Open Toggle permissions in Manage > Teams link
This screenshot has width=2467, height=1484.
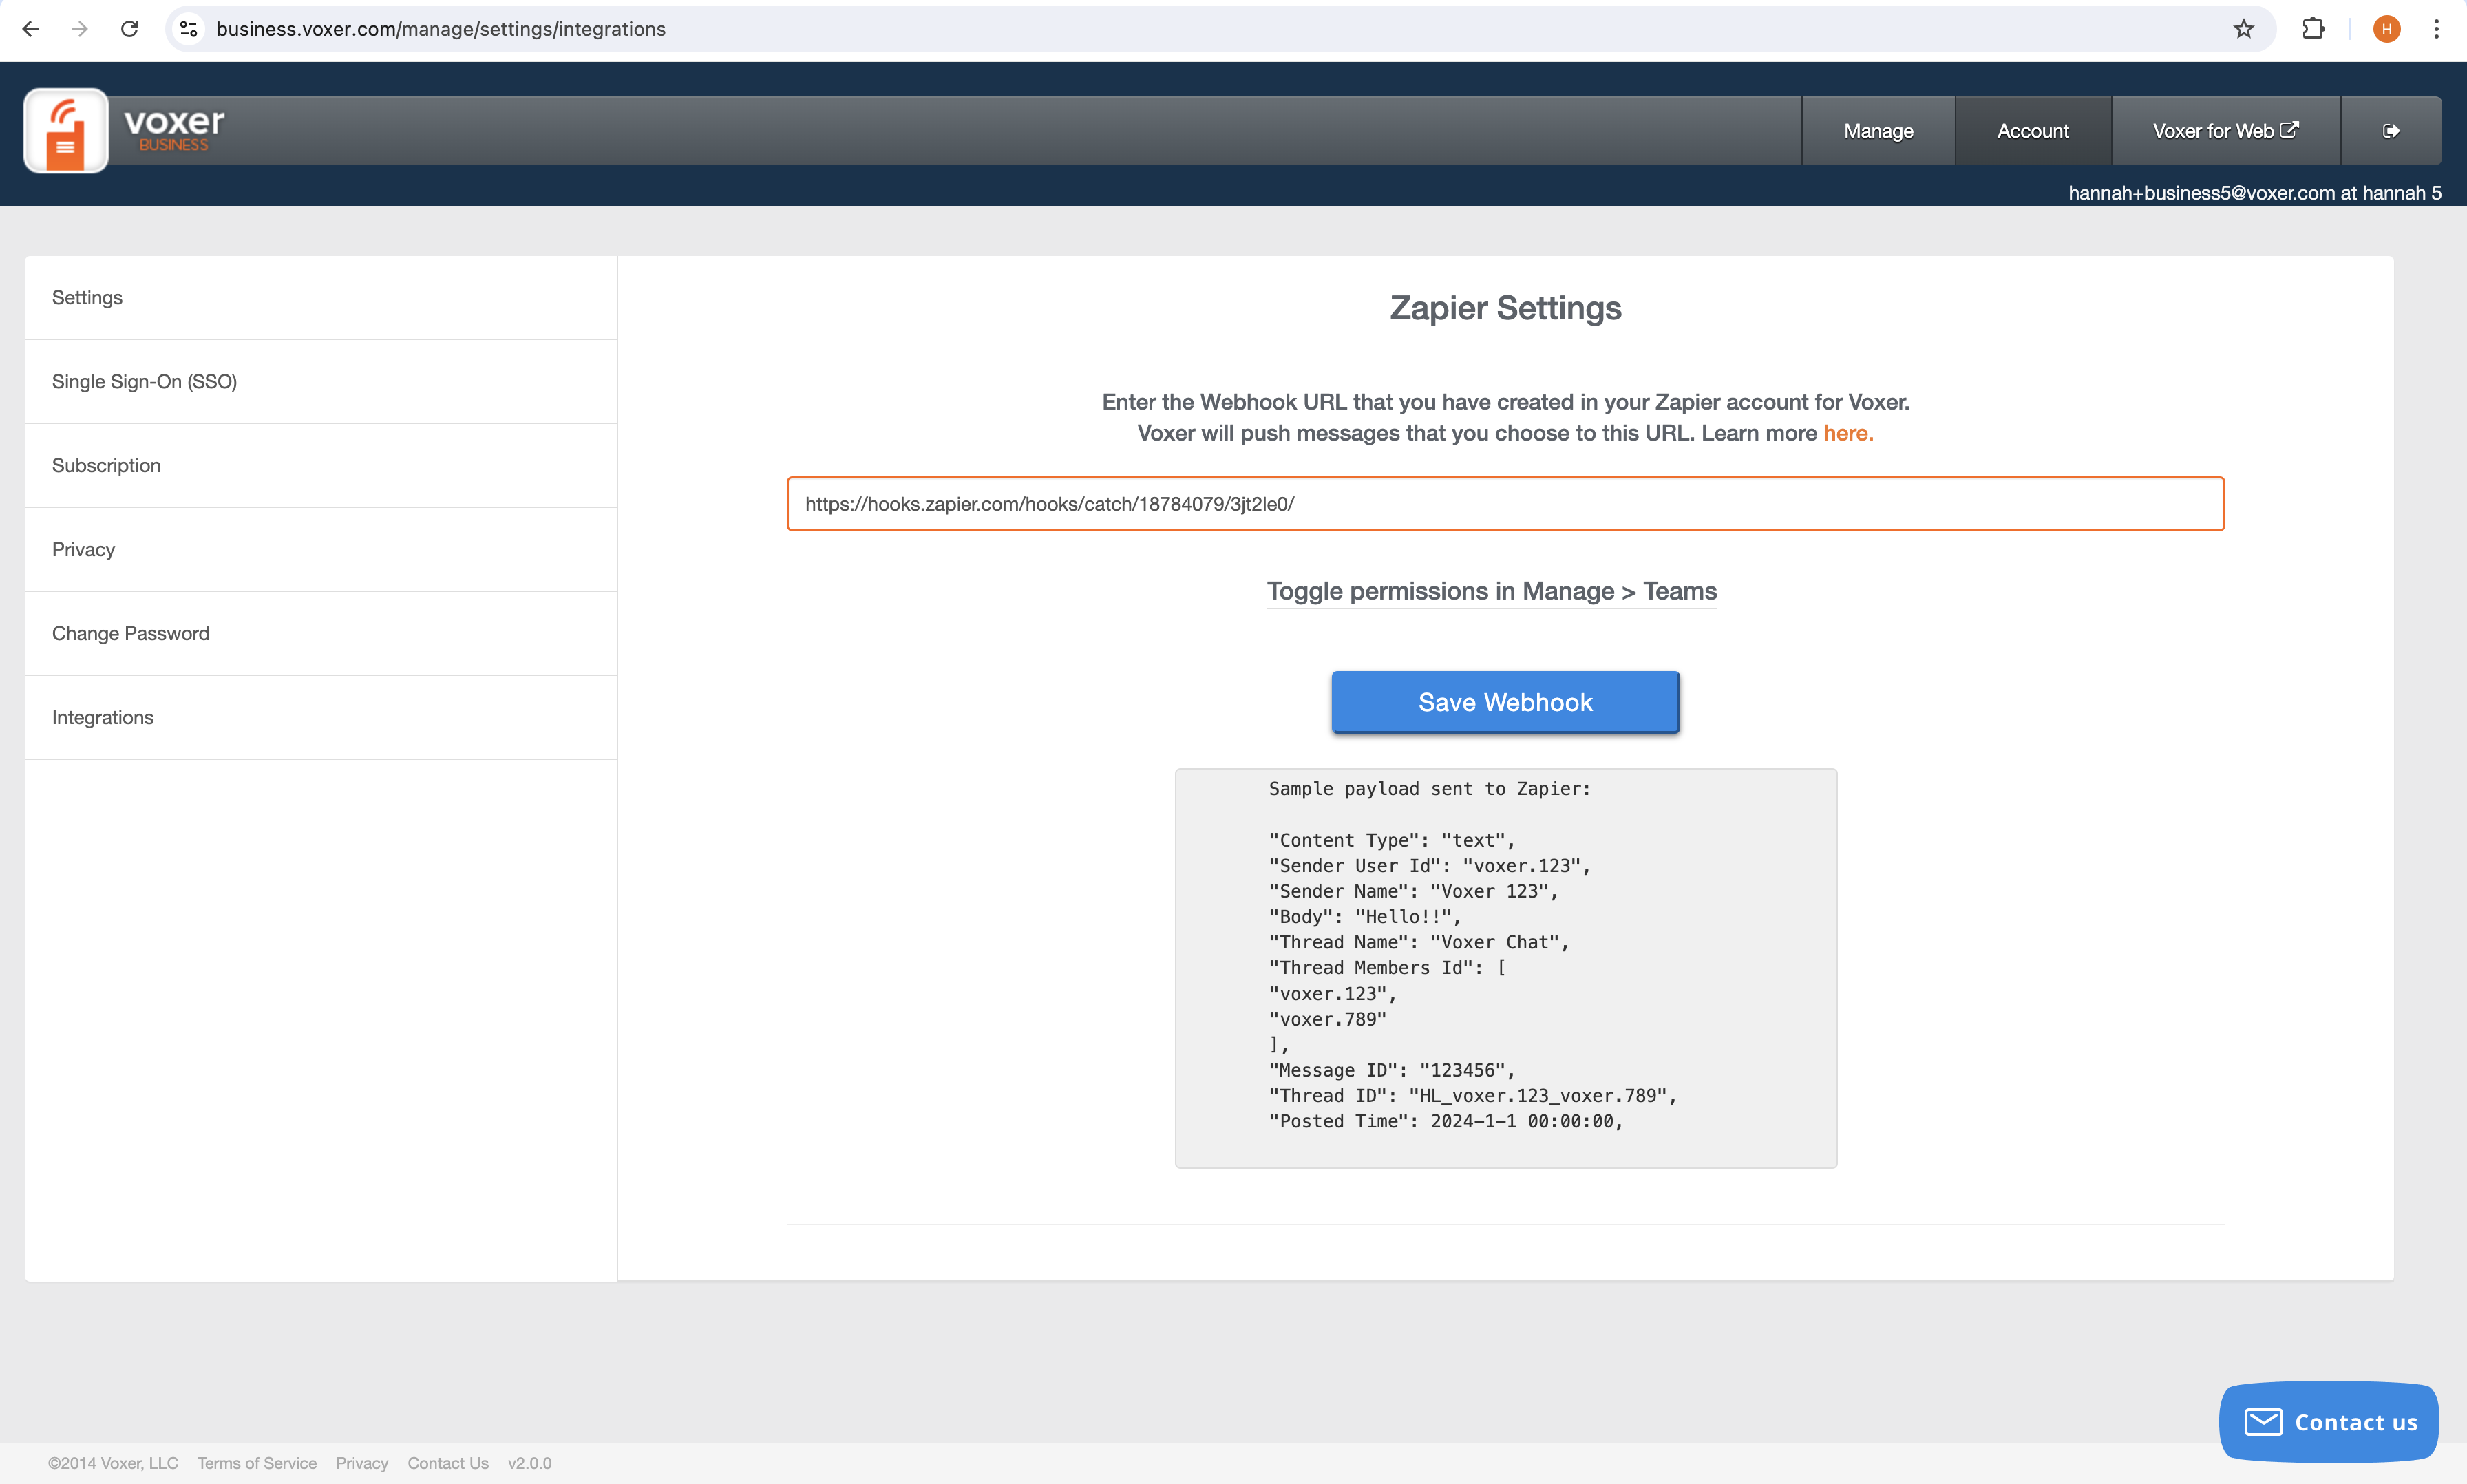click(1491, 591)
